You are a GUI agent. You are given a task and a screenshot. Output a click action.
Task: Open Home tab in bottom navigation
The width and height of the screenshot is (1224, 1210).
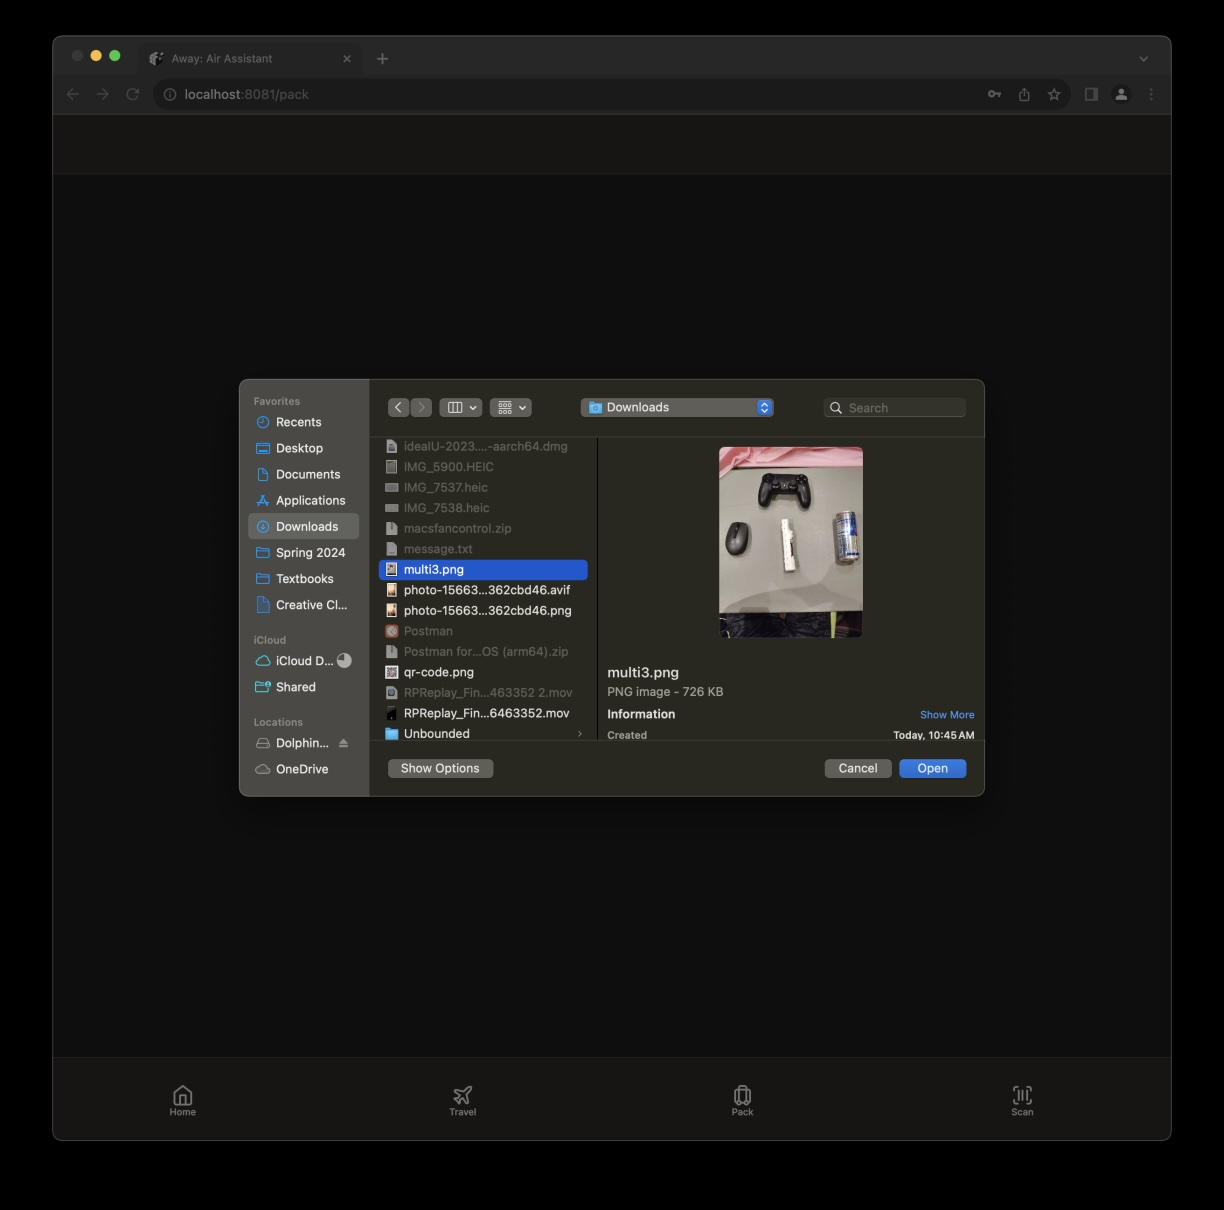coord(182,1100)
